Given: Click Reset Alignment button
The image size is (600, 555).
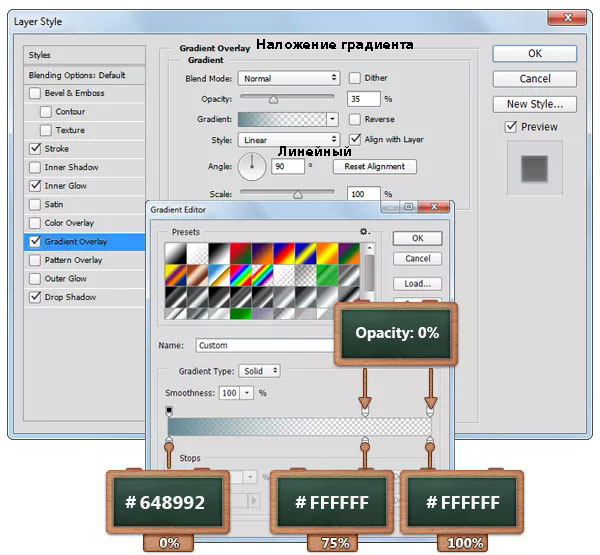Looking at the screenshot, I should (374, 166).
